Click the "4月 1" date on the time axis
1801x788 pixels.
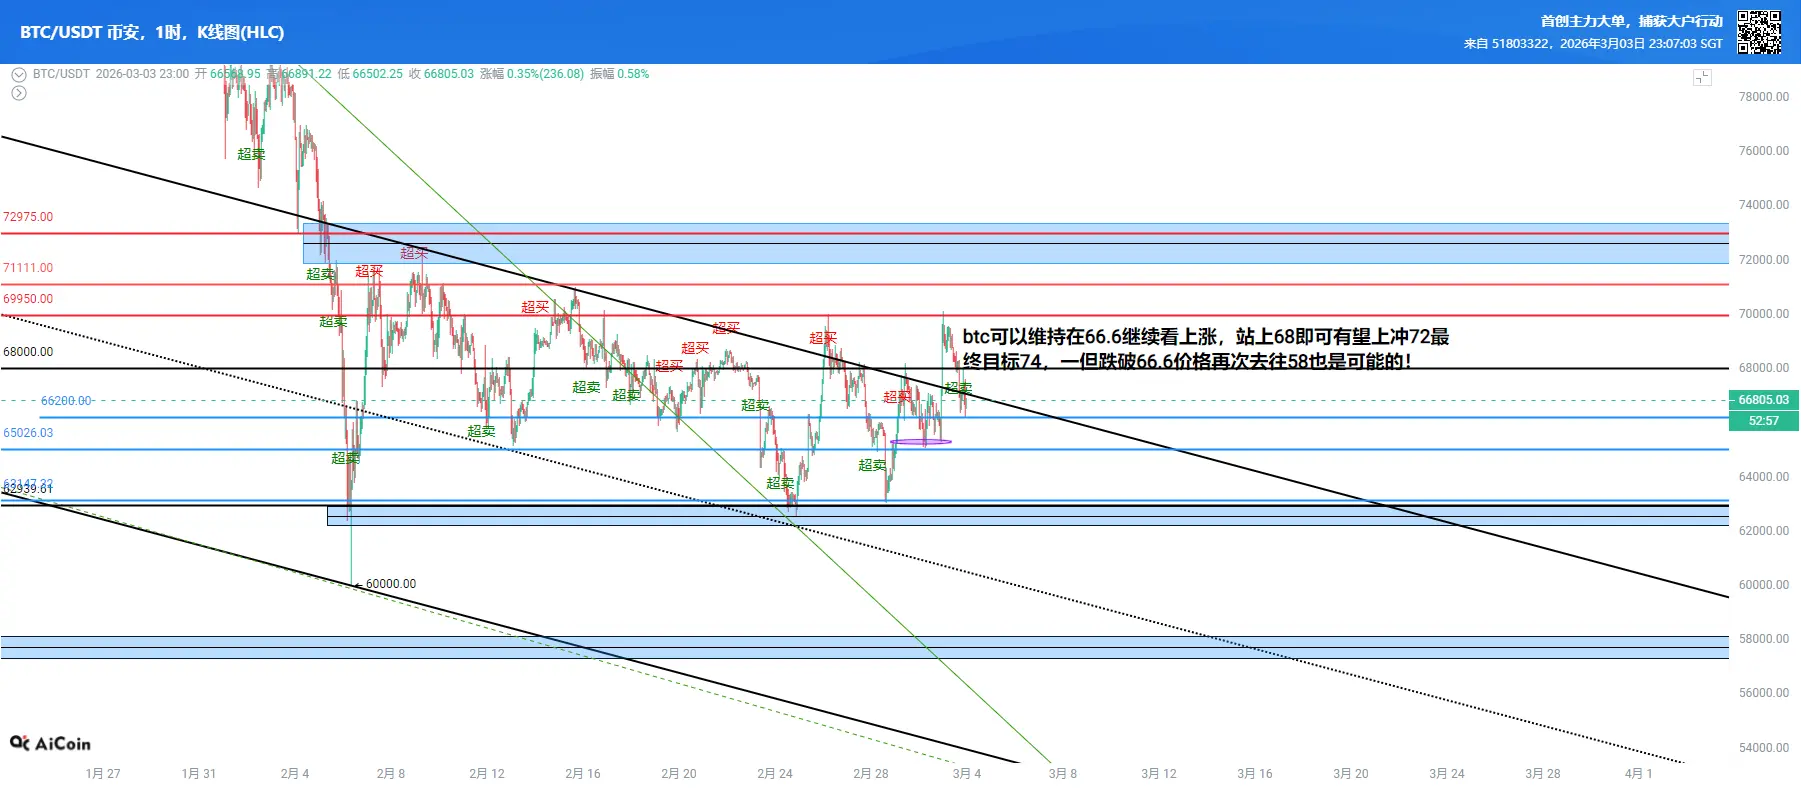tap(1639, 774)
